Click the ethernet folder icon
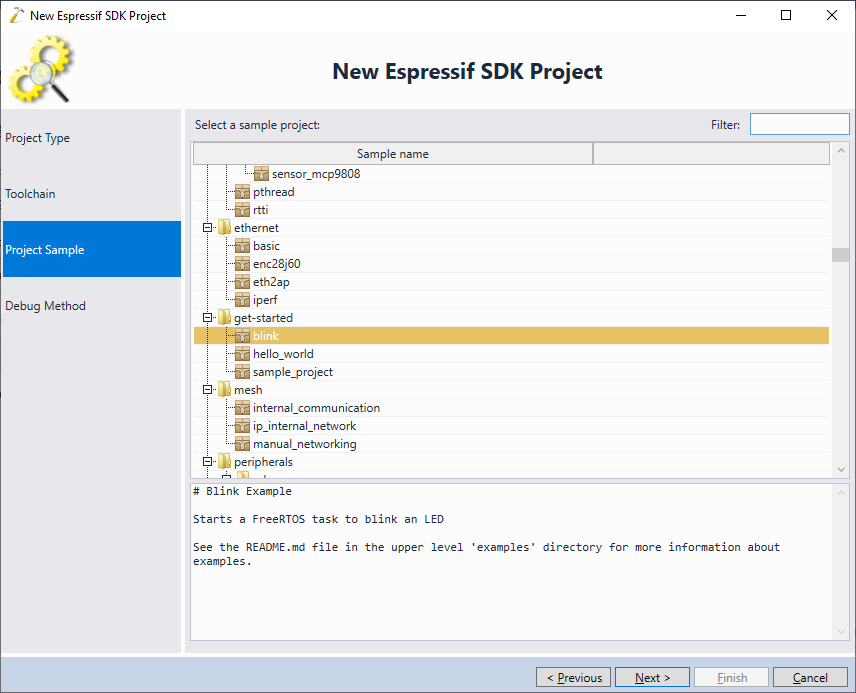The image size is (856, 693). click(224, 228)
